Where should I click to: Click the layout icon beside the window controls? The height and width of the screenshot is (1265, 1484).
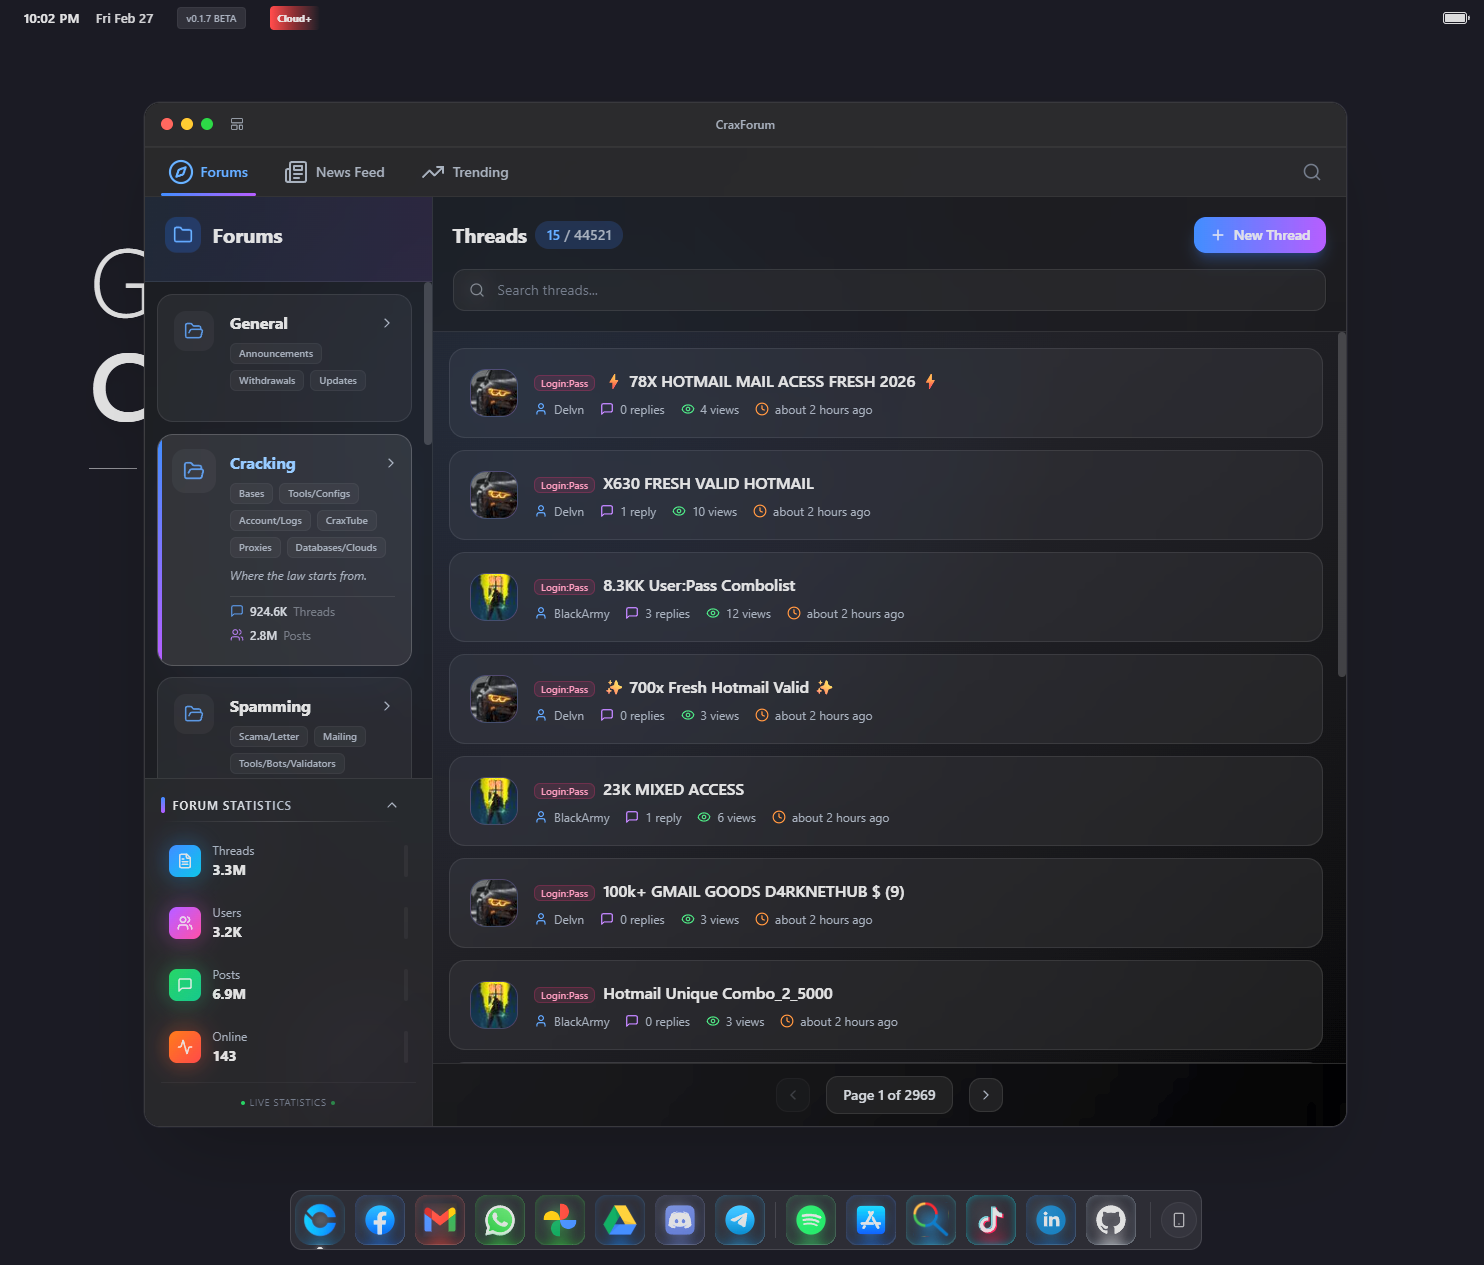click(x=237, y=124)
